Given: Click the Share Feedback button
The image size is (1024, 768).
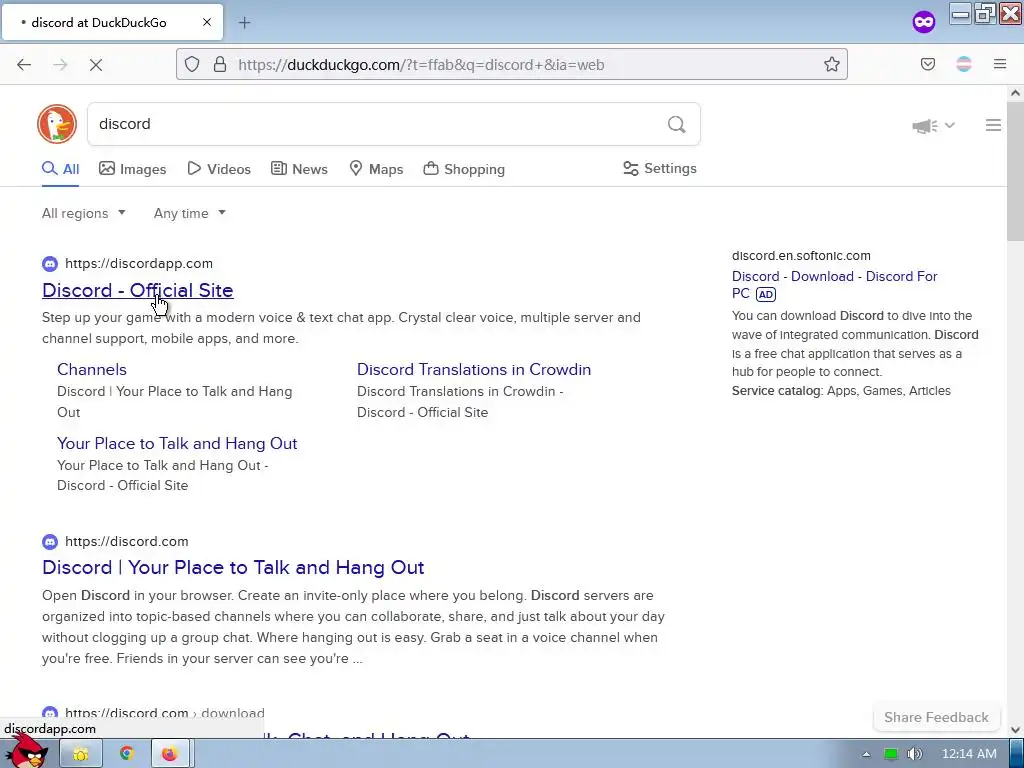Looking at the screenshot, I should 936,718.
